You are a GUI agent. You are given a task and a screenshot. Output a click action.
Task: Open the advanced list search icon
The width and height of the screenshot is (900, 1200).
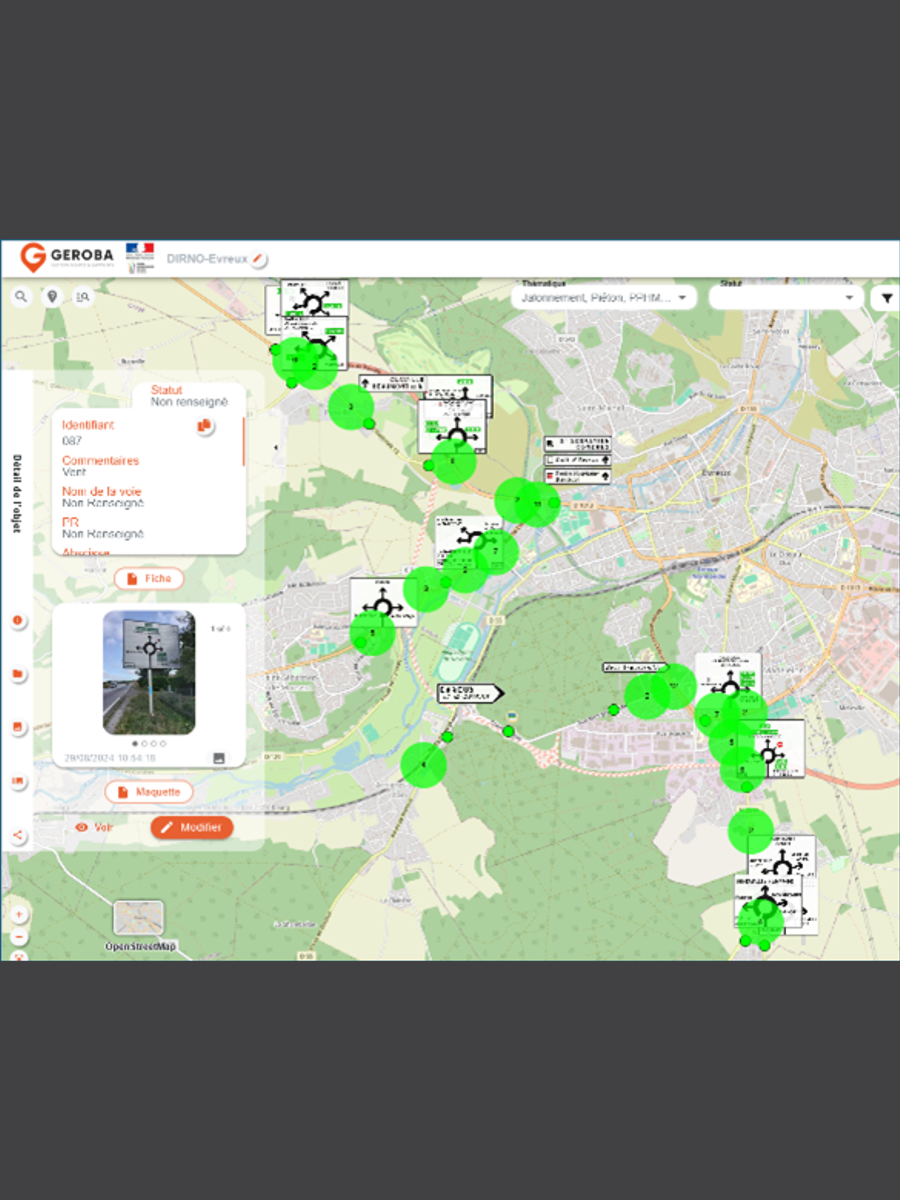83,297
